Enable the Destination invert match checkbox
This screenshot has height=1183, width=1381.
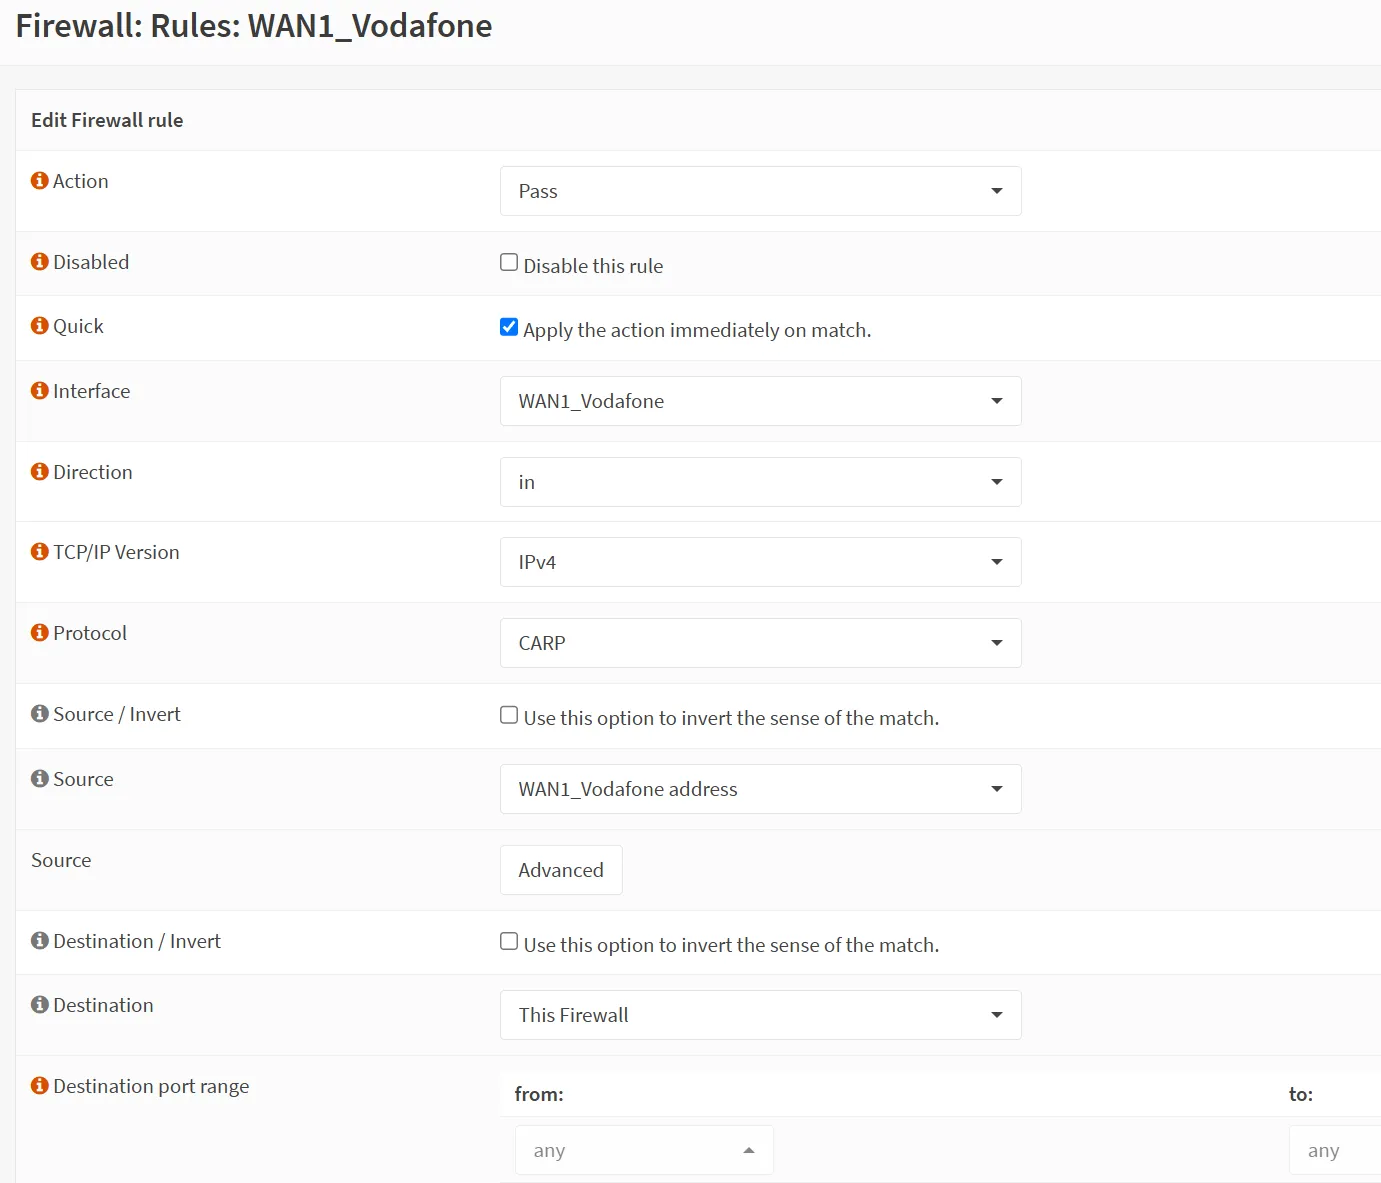coord(509,942)
